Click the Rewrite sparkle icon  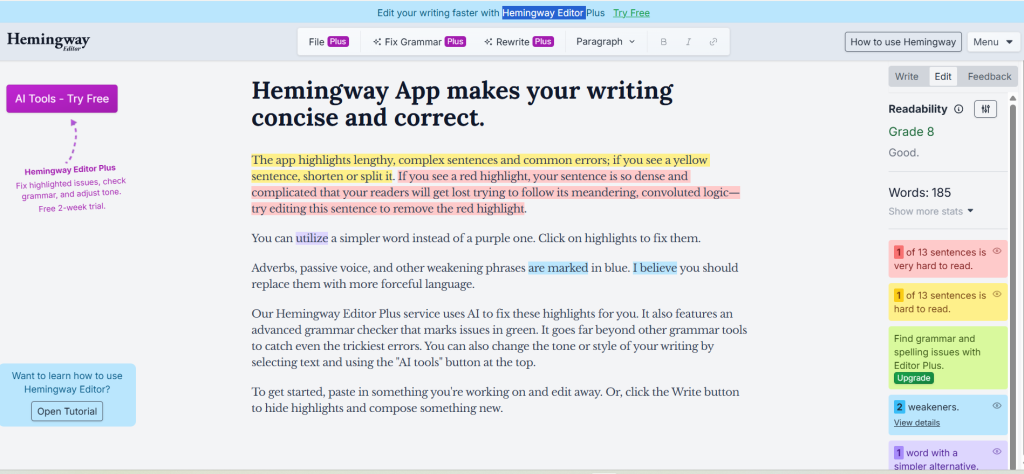tap(488, 42)
